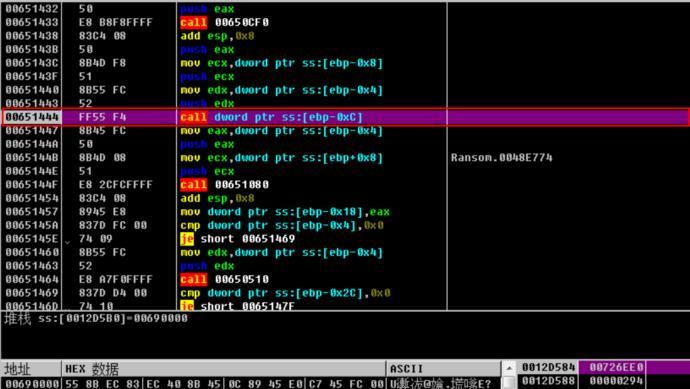Click hex bytes E8 A7F0FFFF

pos(115,279)
